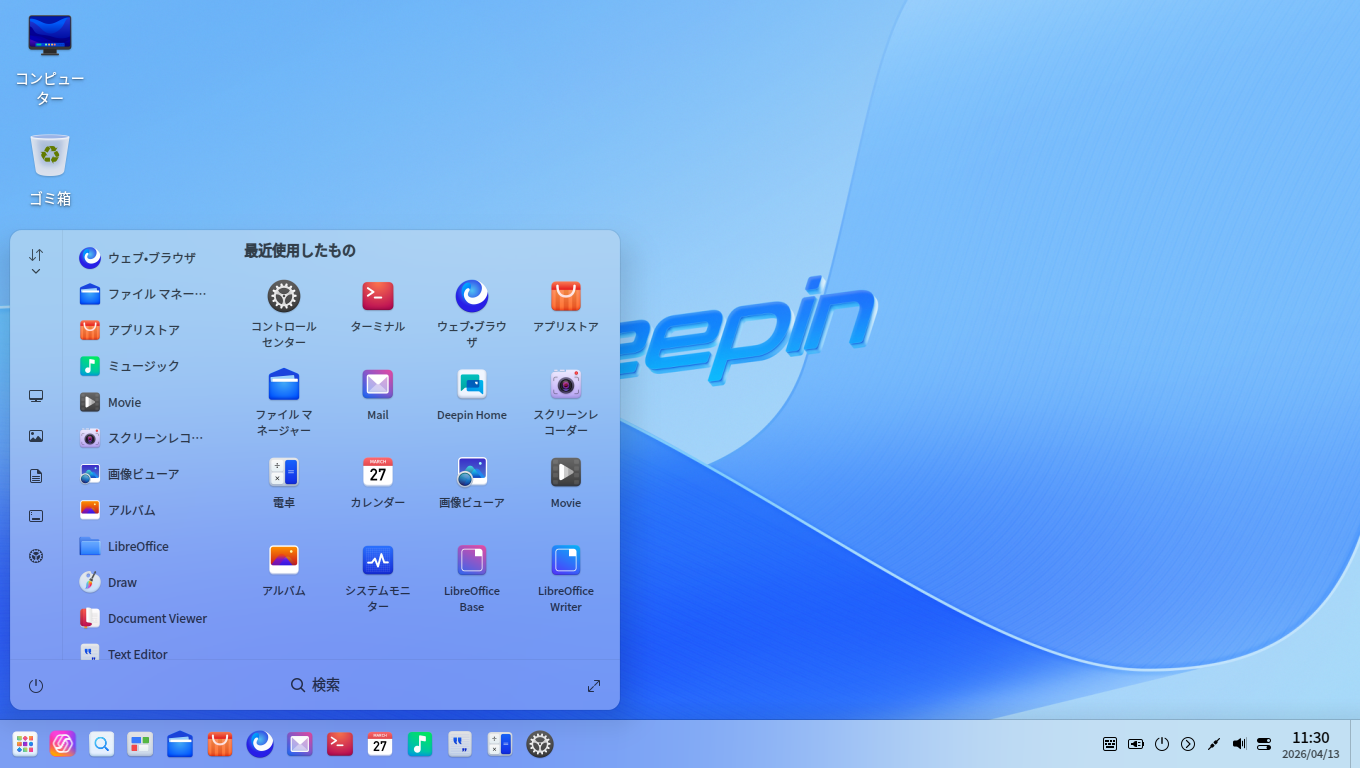Viewport: 1360px width, 768px height.
Task: Open the Control Center from recent items
Action: (284, 296)
